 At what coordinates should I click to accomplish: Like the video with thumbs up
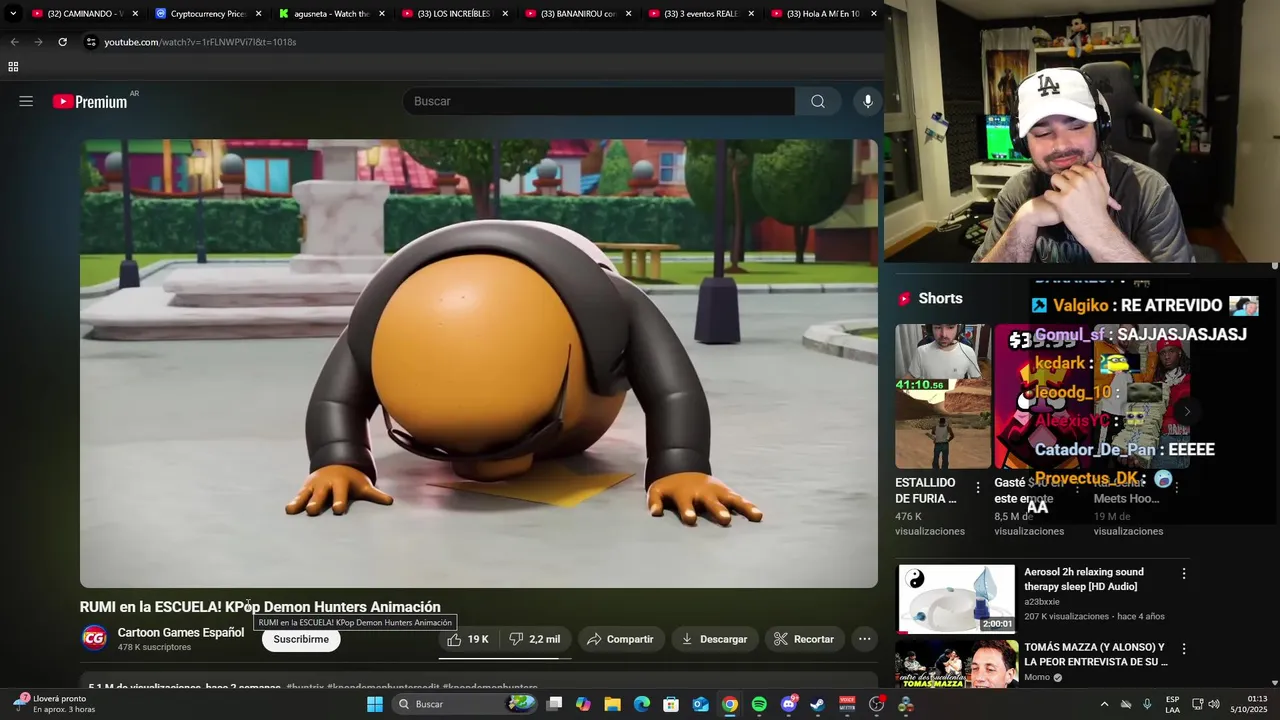[468, 639]
